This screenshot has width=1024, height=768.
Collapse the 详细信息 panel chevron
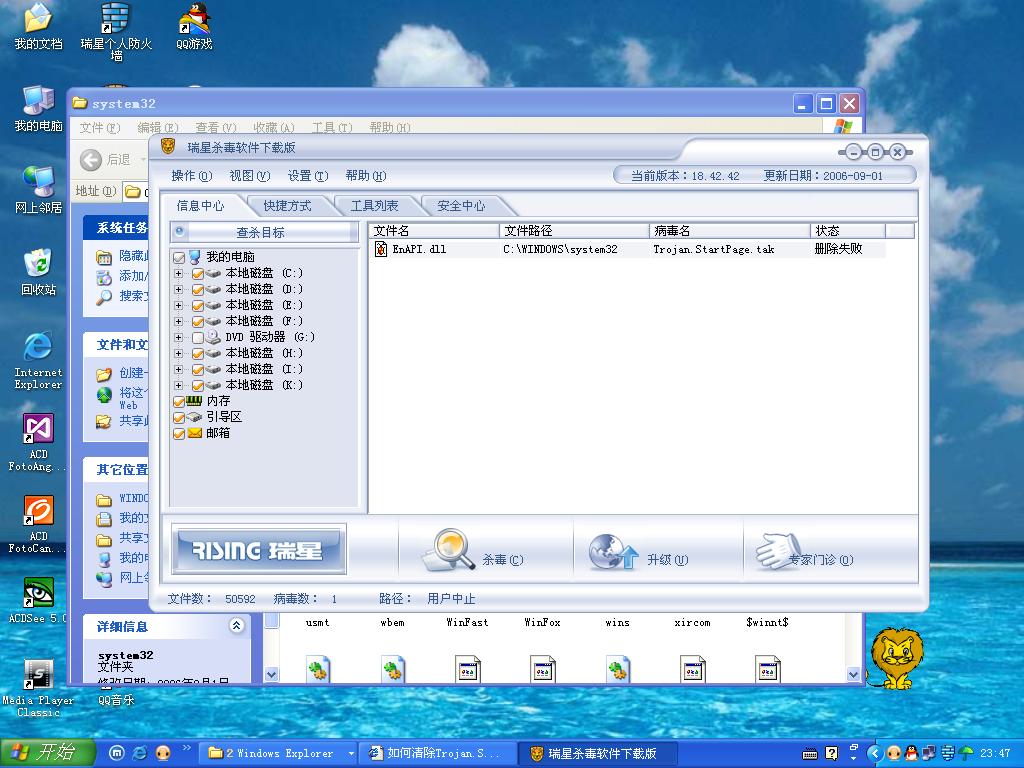point(236,626)
